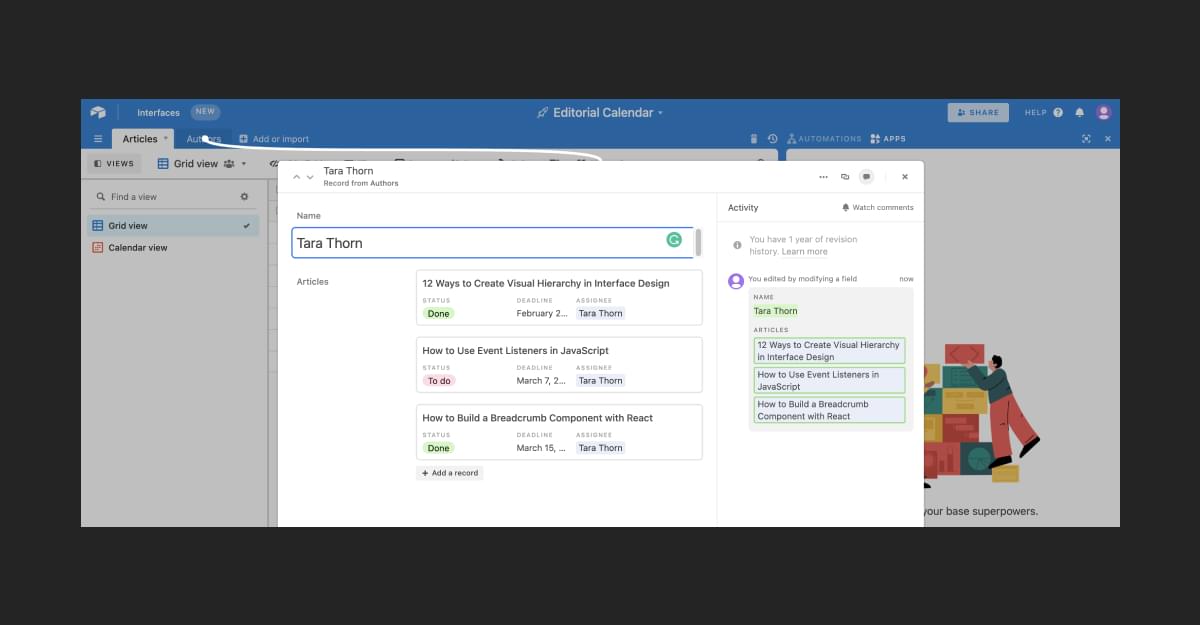The height and width of the screenshot is (625, 1200).
Task: Toggle the Views sidebar button
Action: tap(113, 164)
